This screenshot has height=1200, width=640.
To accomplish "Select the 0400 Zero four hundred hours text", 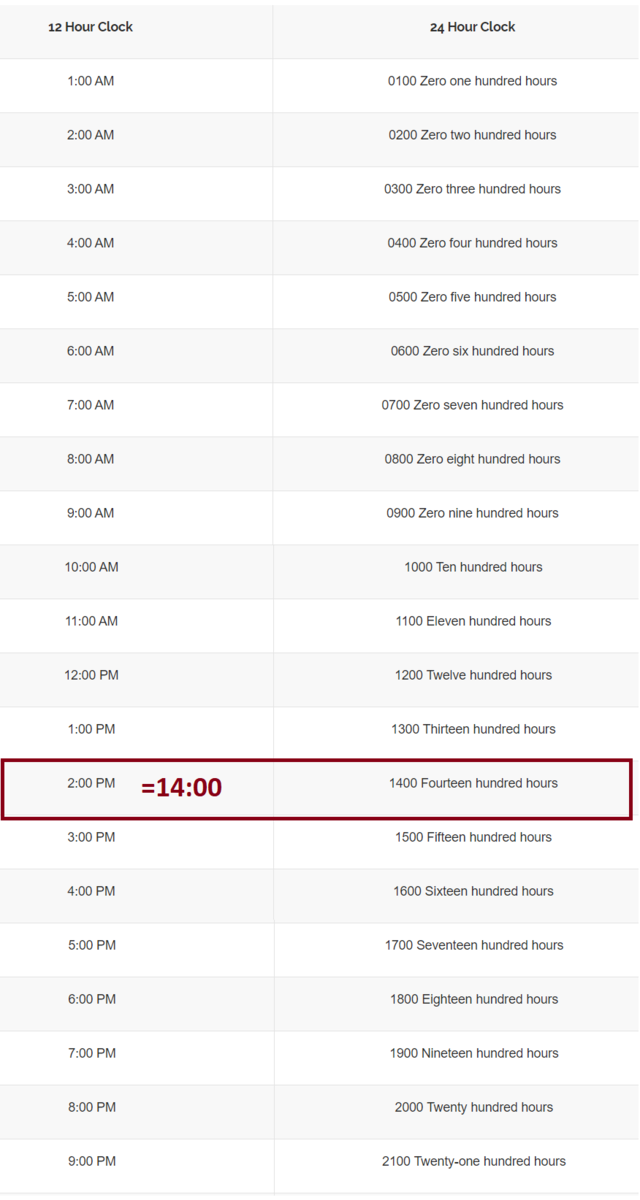I will pos(472,243).
